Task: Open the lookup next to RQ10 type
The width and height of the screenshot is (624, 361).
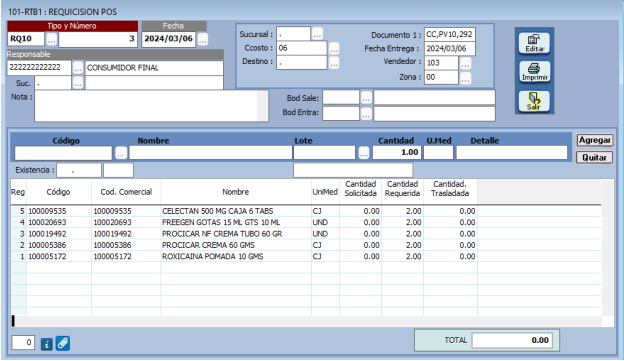Action: click(x=52, y=39)
